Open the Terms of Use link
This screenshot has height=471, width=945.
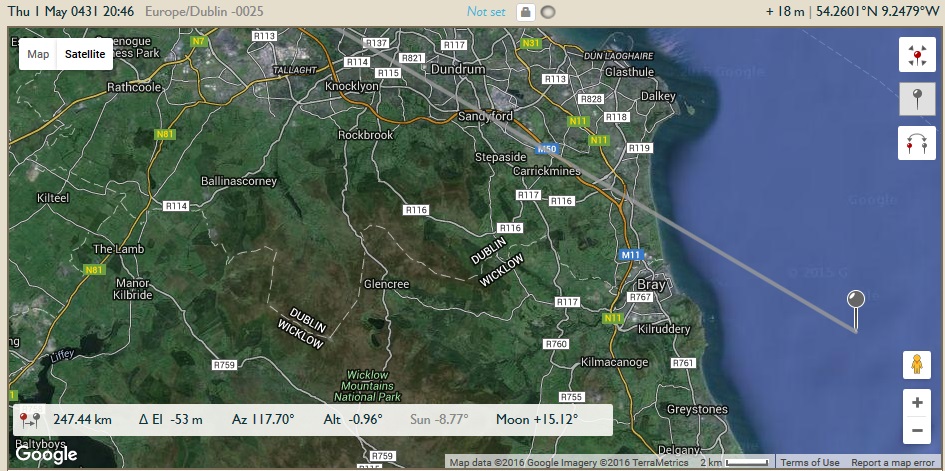pos(809,462)
